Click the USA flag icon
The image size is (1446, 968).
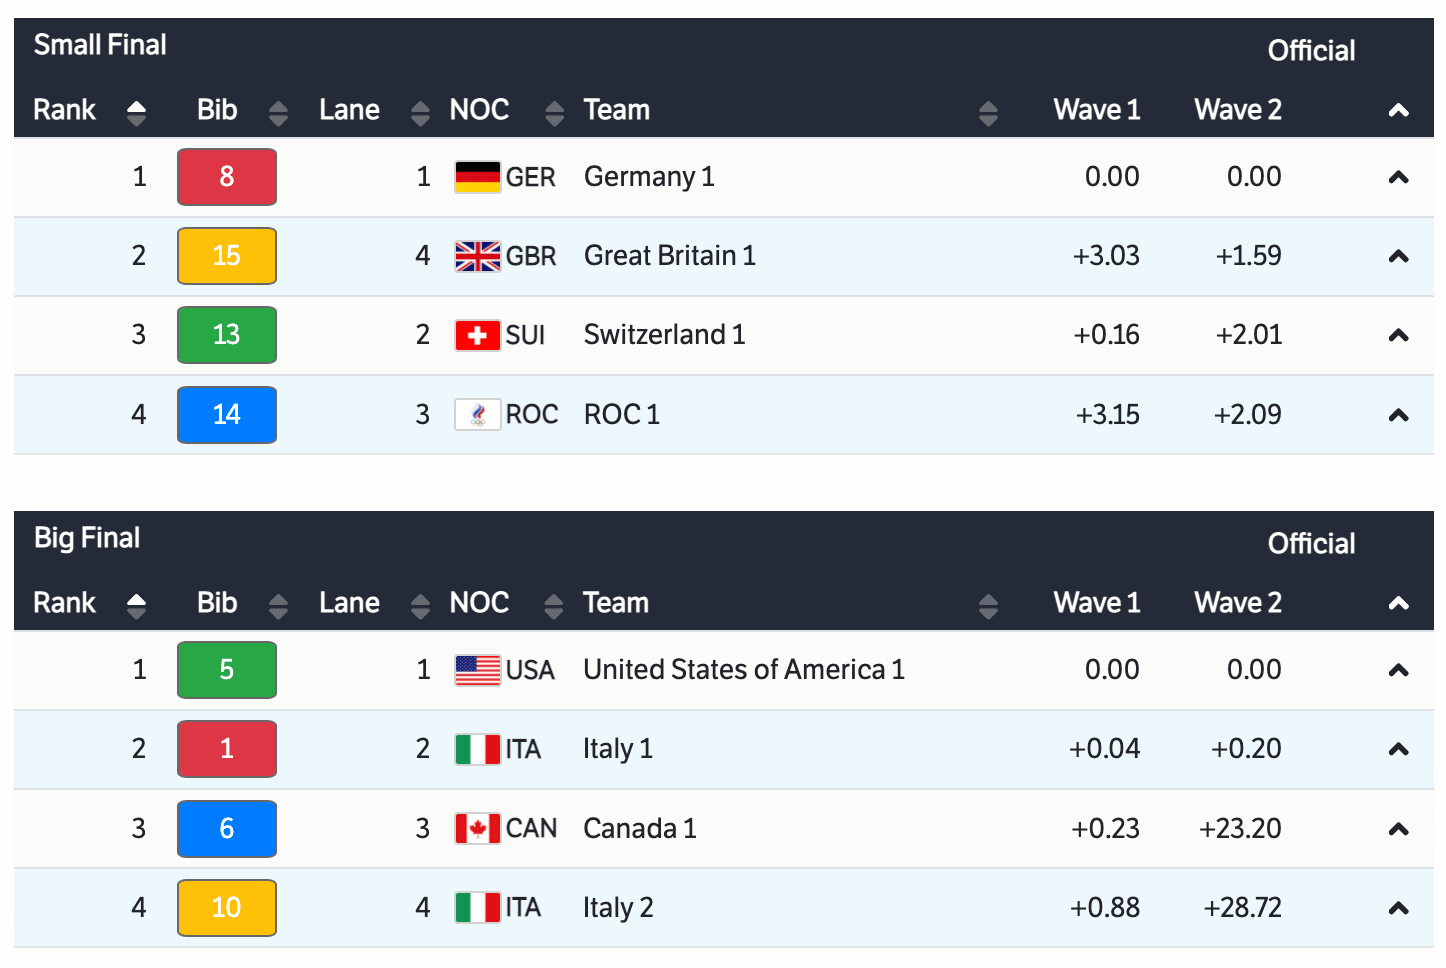click(477, 670)
